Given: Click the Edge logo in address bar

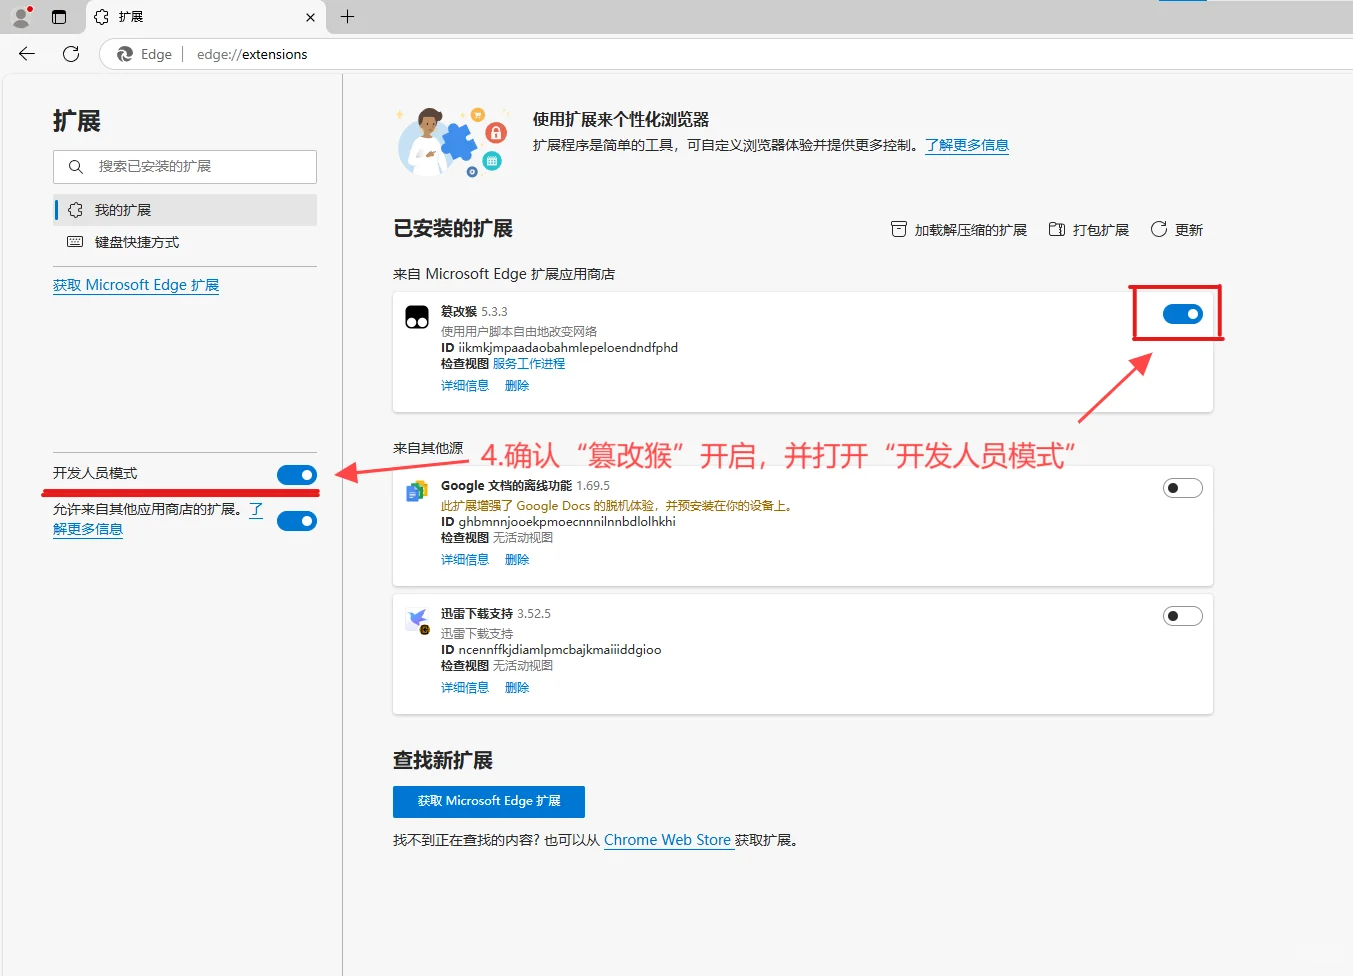Looking at the screenshot, I should [125, 54].
